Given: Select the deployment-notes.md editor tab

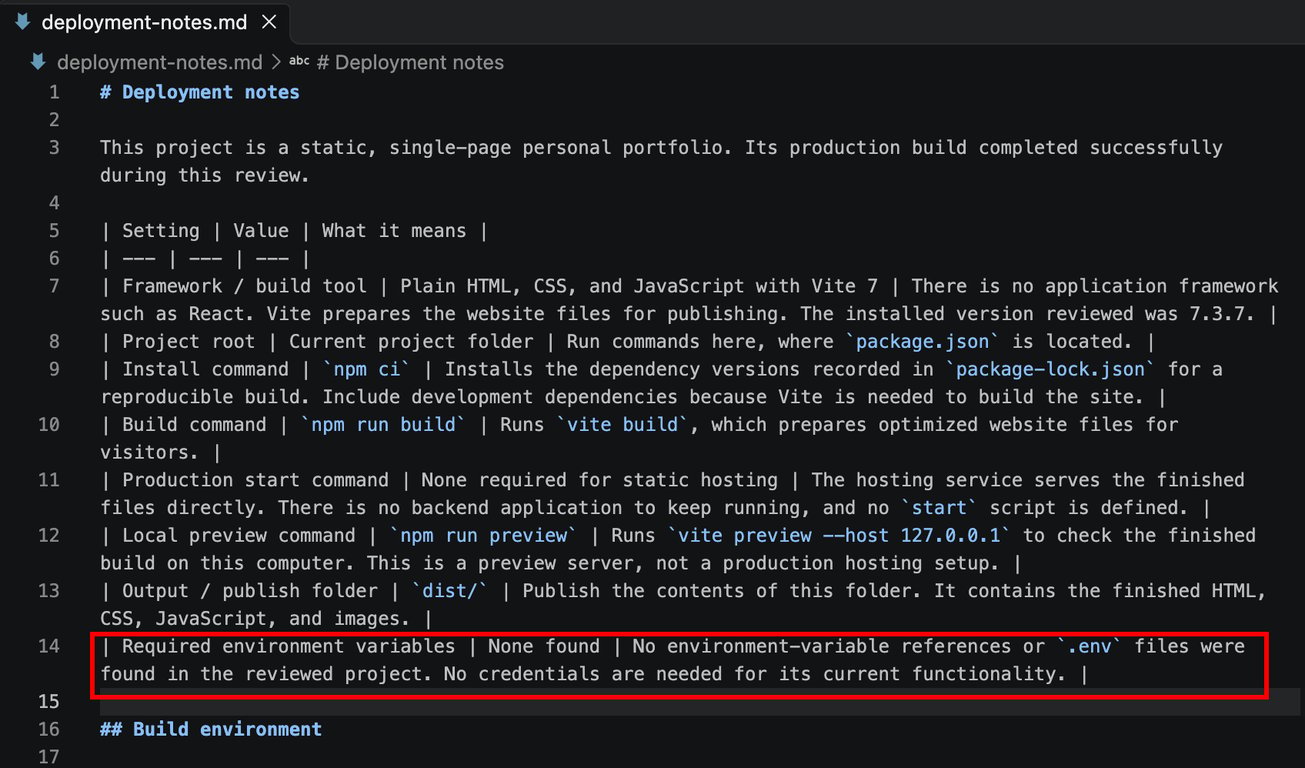Looking at the screenshot, I should click(145, 22).
